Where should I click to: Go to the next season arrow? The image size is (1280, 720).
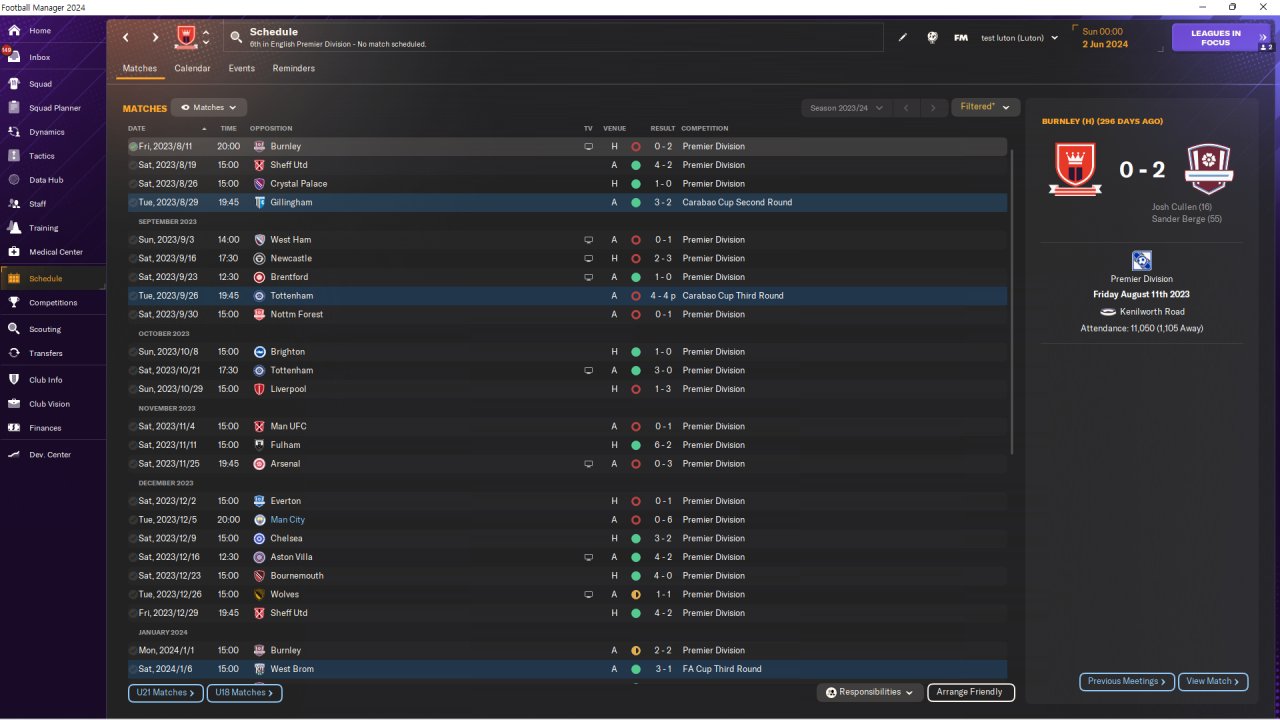click(933, 108)
